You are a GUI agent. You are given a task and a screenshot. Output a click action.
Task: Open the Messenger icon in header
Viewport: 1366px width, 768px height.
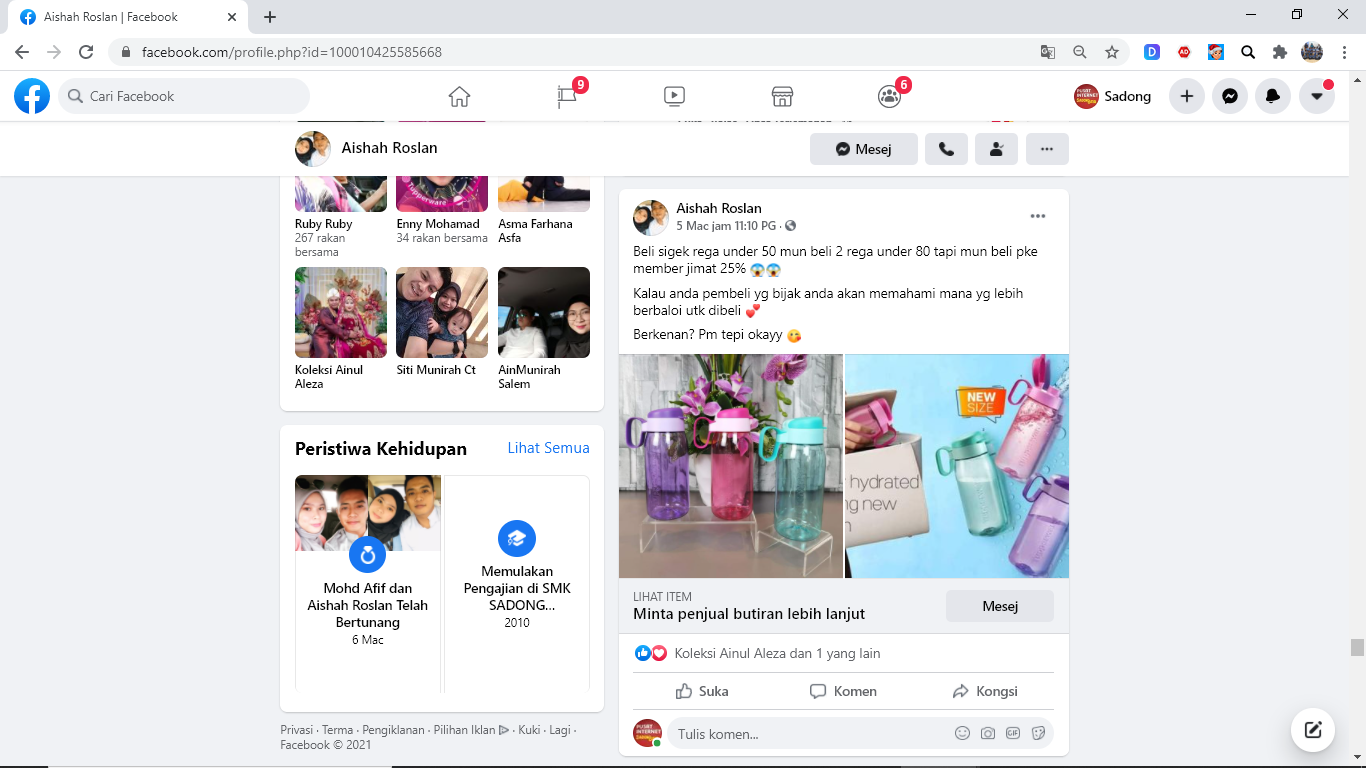(x=1230, y=96)
